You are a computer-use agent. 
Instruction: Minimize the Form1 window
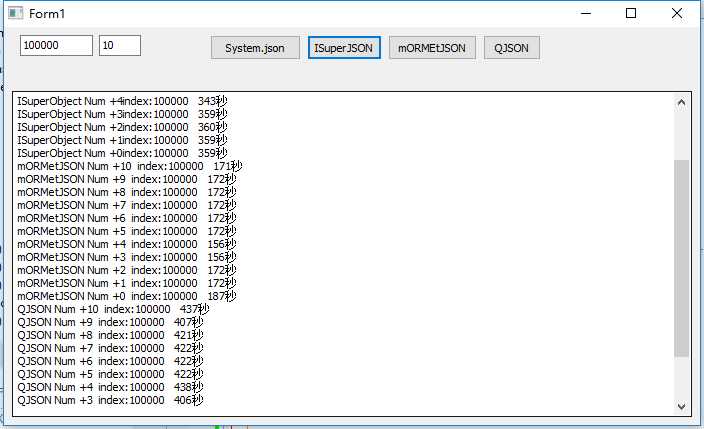tap(586, 13)
